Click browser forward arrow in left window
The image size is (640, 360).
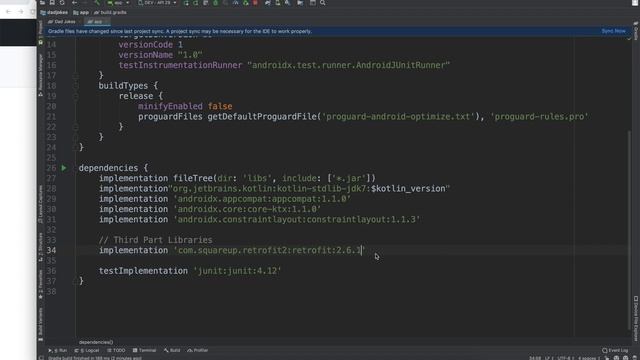21,12
